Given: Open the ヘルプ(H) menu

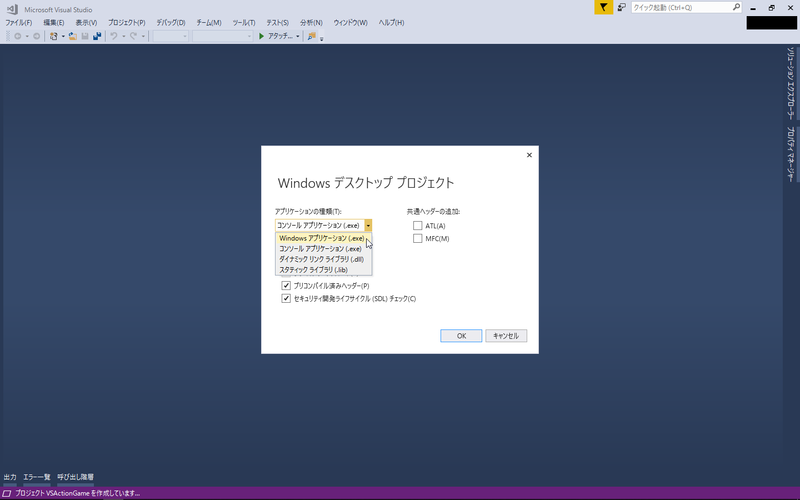Looking at the screenshot, I should [391, 22].
